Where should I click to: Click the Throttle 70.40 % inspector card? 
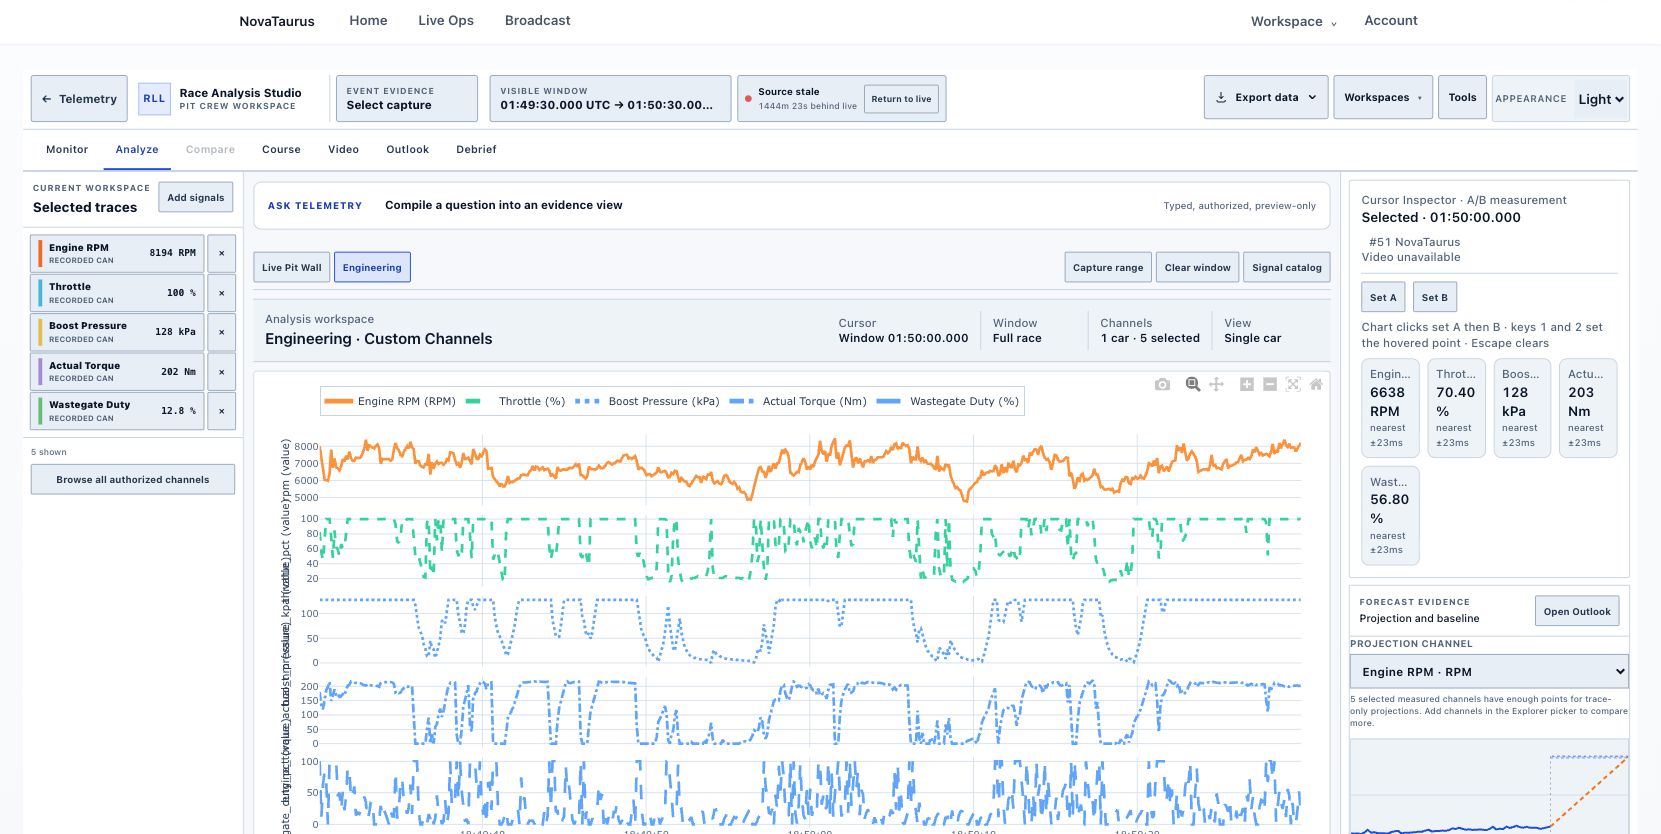[1456, 407]
